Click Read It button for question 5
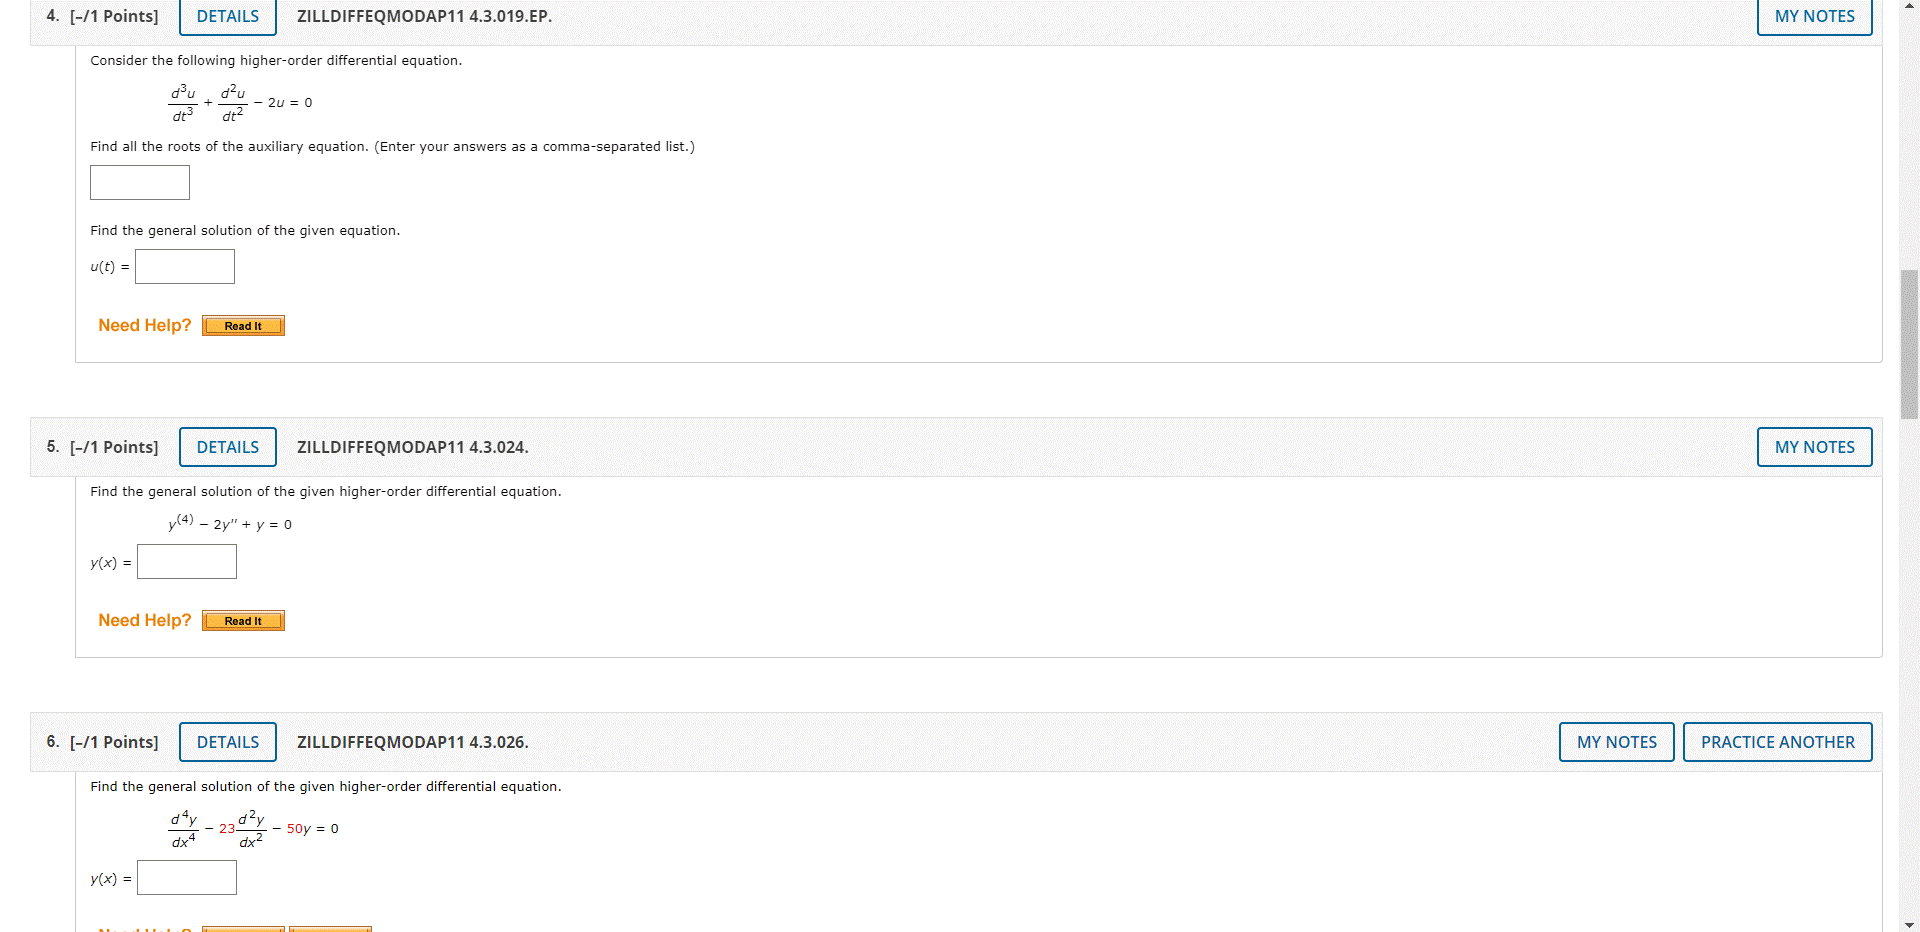1920x932 pixels. coord(243,621)
